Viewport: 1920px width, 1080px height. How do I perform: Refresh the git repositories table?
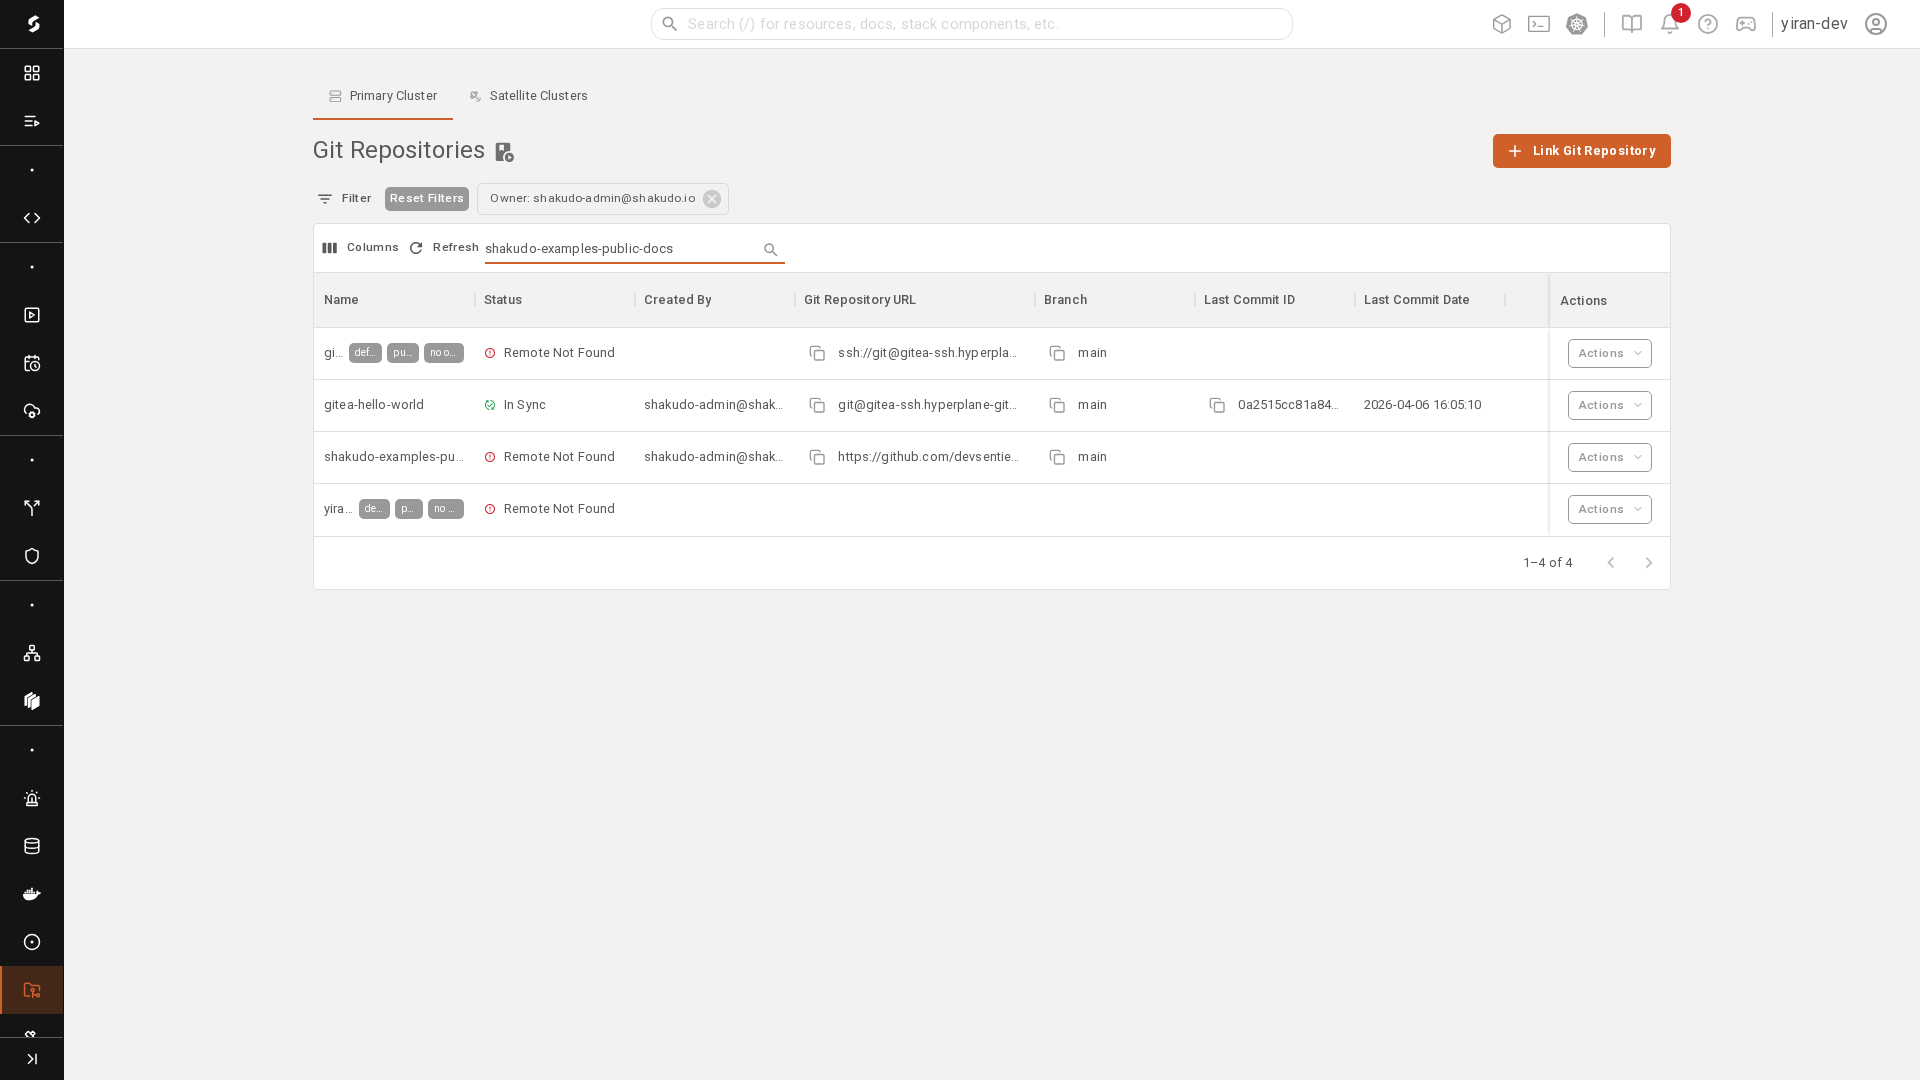[444, 247]
